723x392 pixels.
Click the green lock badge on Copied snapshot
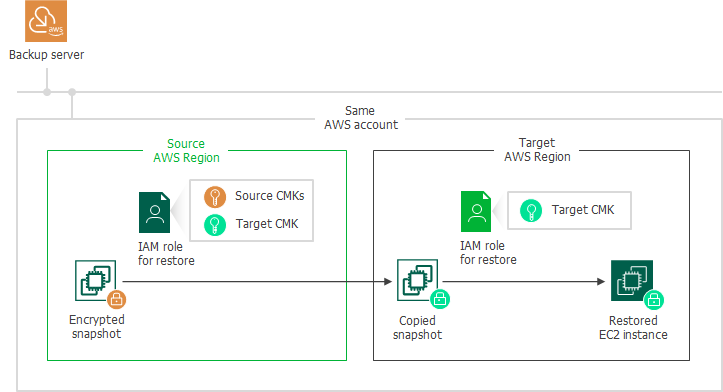(x=440, y=299)
